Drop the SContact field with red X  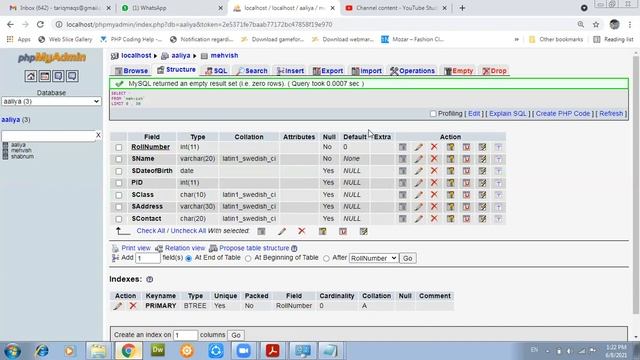coord(434,219)
